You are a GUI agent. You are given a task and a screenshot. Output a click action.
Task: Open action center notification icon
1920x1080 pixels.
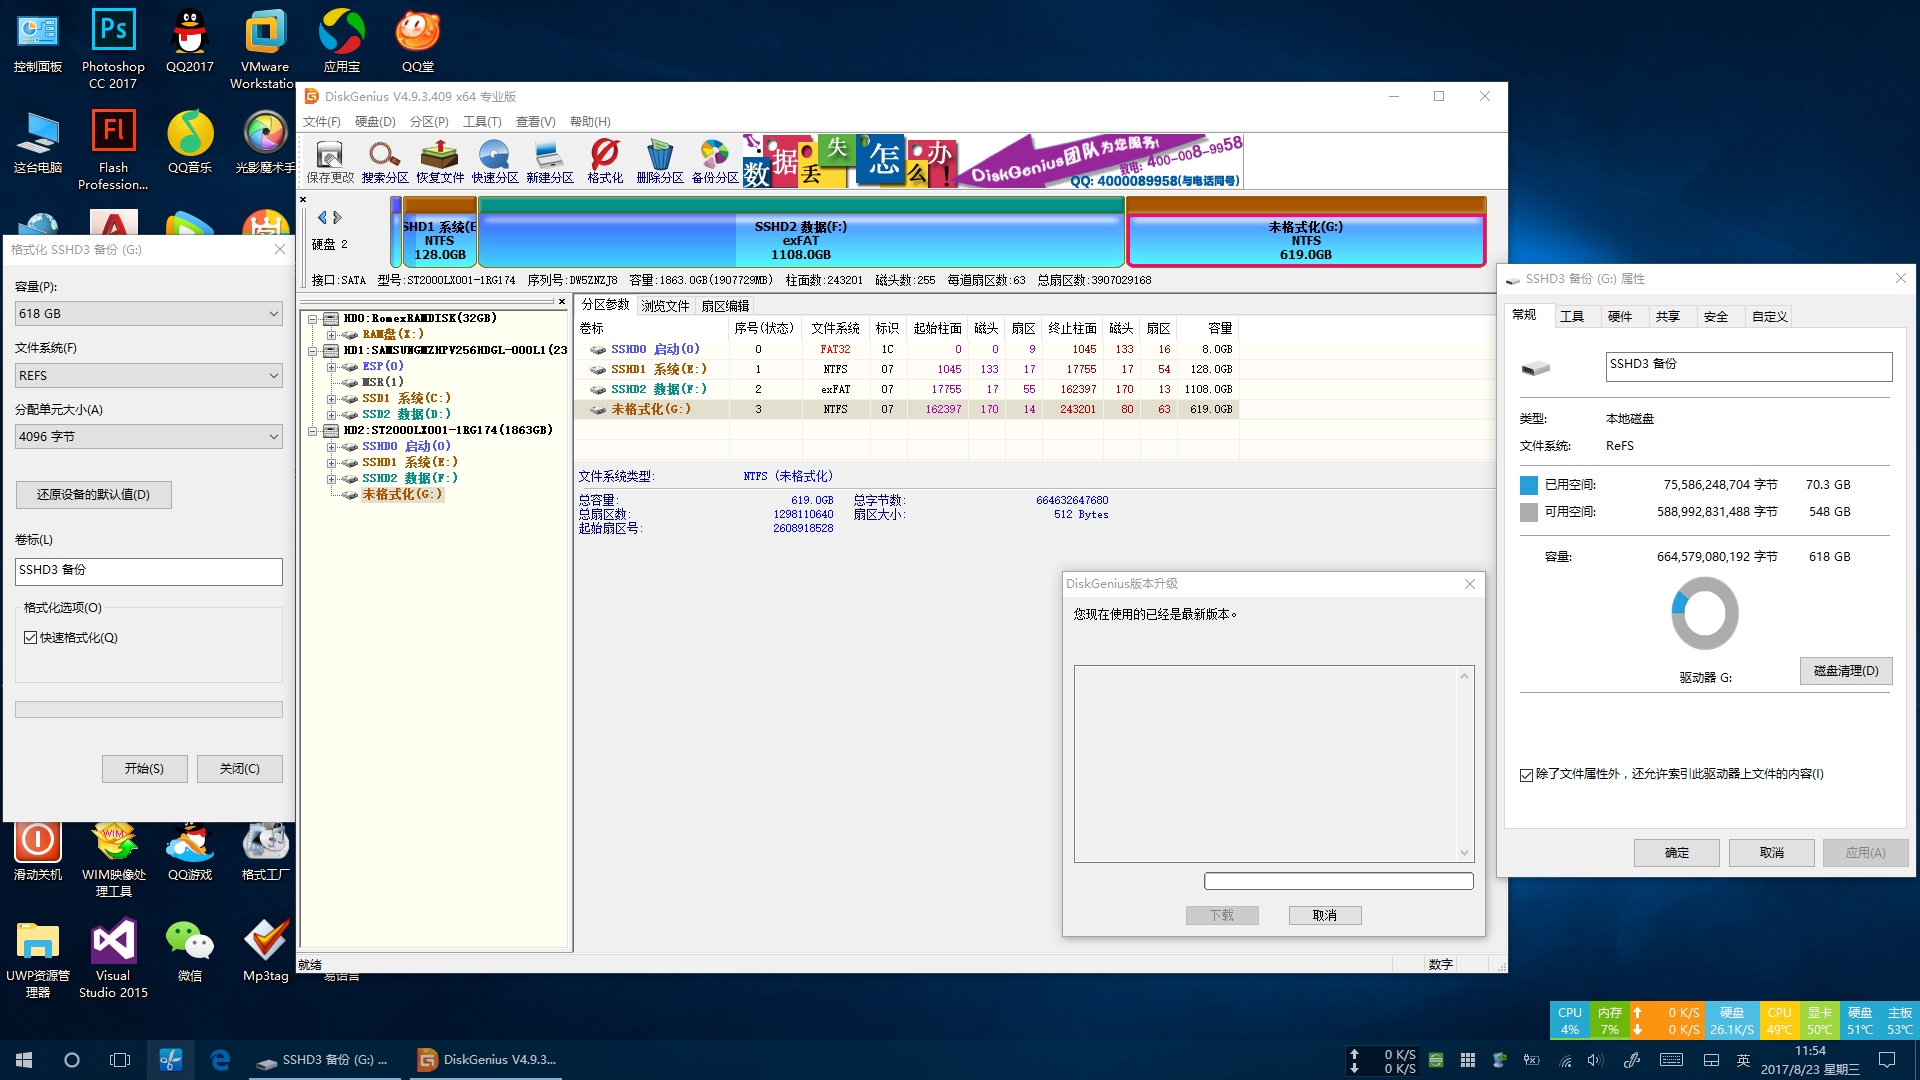tap(1887, 1060)
